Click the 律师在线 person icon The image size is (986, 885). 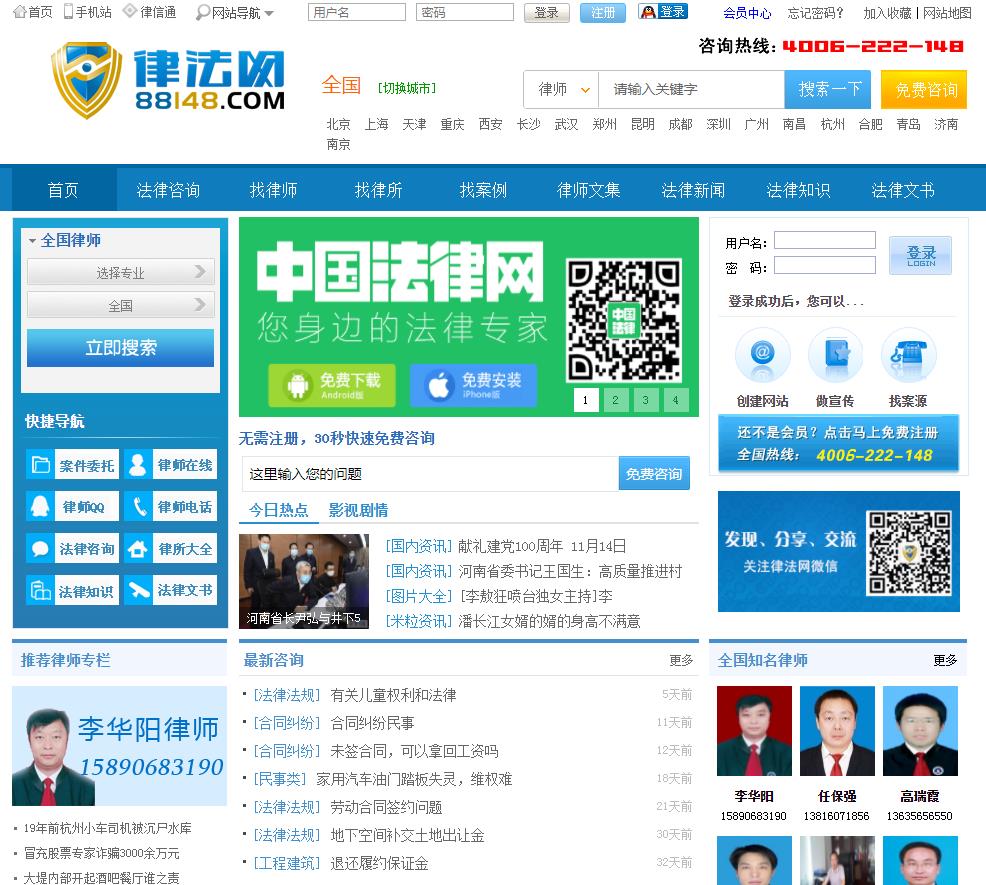point(138,465)
